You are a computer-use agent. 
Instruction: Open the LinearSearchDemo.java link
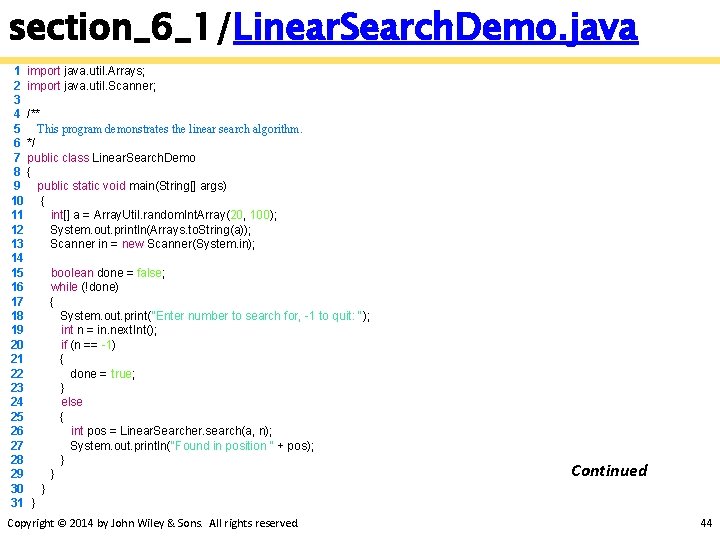pyautogui.click(x=435, y=28)
